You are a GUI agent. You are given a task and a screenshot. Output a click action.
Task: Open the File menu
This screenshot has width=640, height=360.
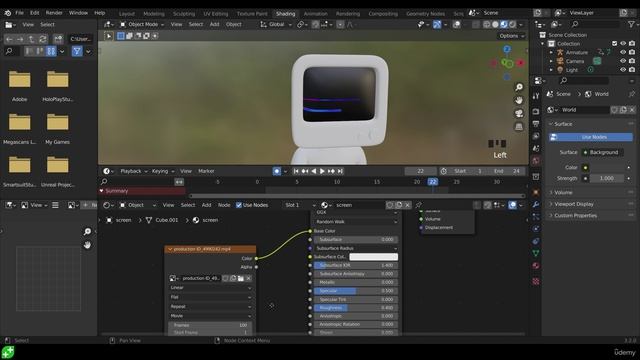pos(19,13)
